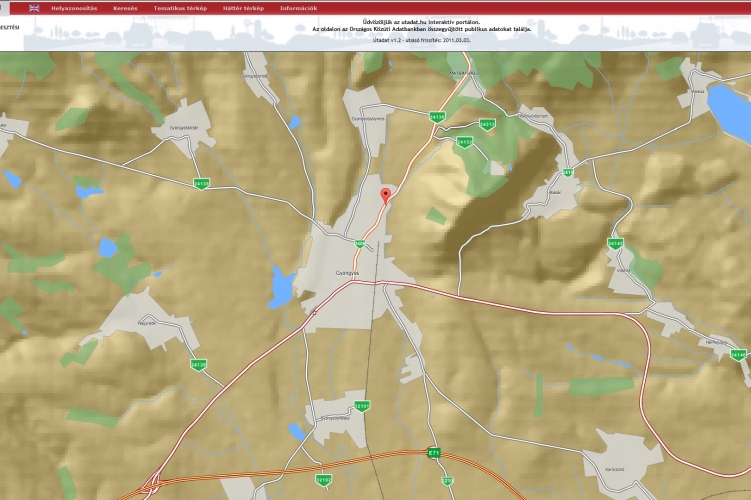Click the 24146 road number shield
The height and width of the screenshot is (500, 751).
[738, 354]
